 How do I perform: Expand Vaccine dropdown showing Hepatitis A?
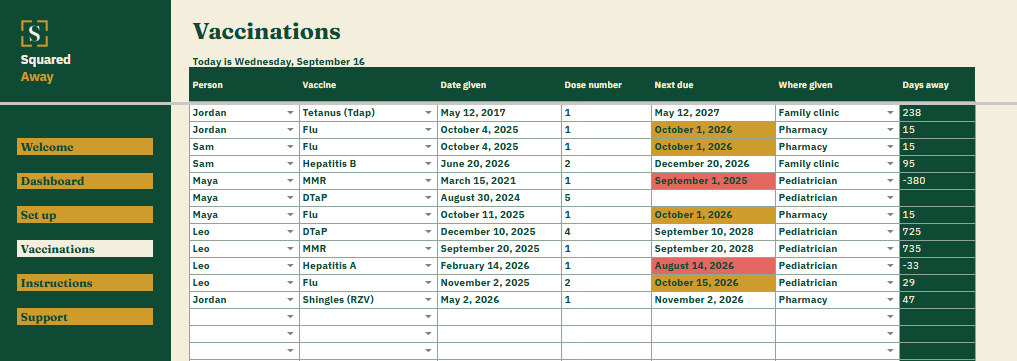coord(428,266)
